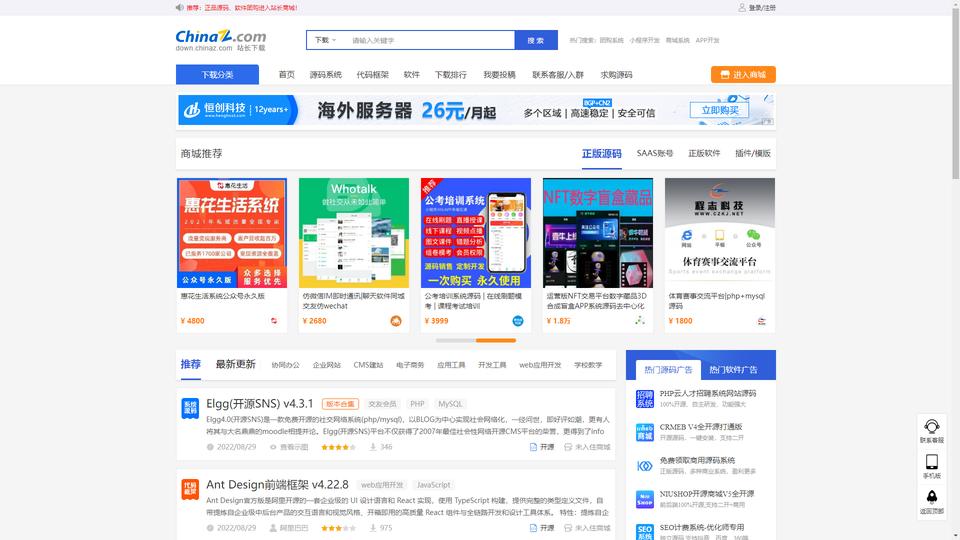The image size is (960, 540).
Task: Click the orange carousel page indicator
Action: 496,340
